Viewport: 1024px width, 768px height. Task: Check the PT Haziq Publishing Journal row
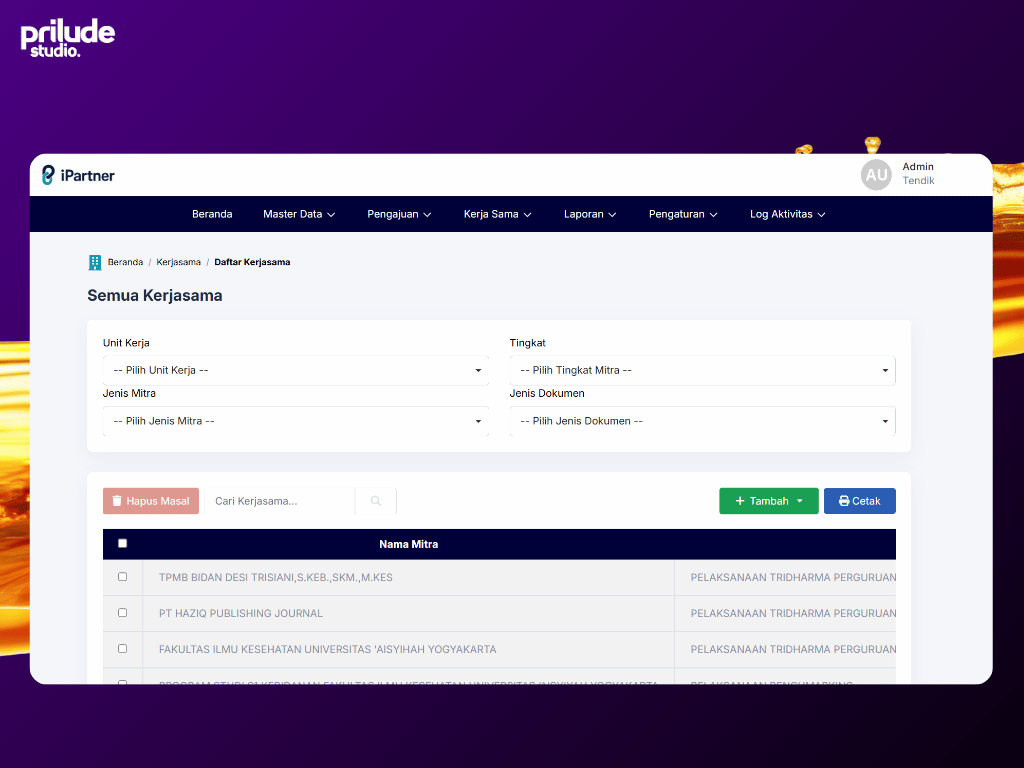tap(123, 613)
